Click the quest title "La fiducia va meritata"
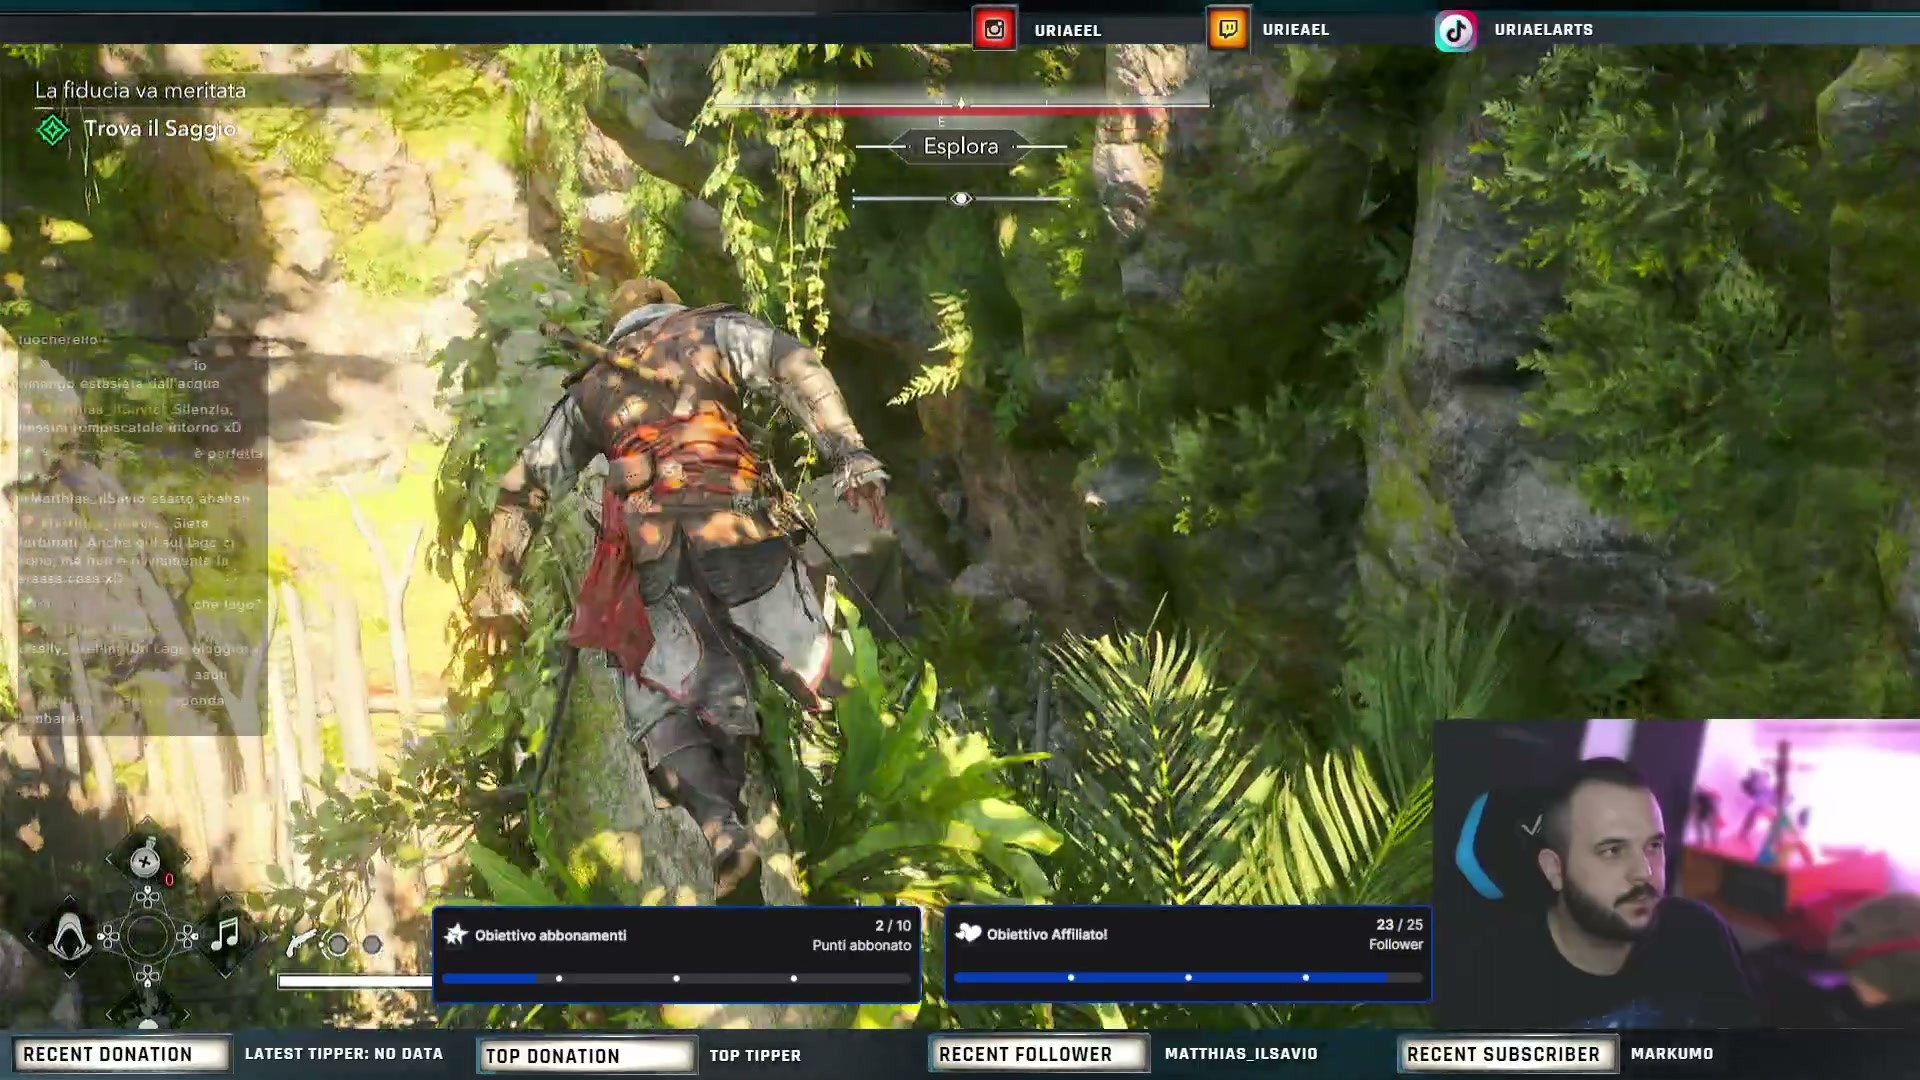 pyautogui.click(x=140, y=90)
